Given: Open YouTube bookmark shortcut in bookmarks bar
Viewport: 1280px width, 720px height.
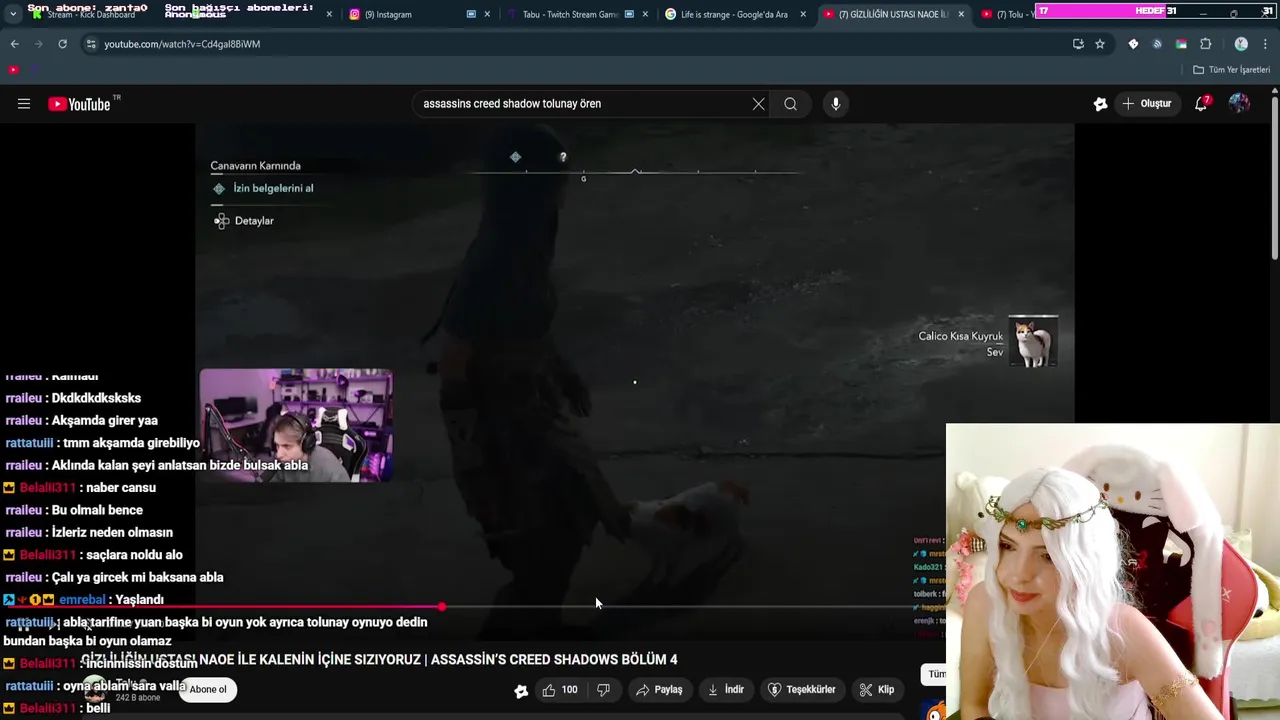Looking at the screenshot, I should click(13, 70).
